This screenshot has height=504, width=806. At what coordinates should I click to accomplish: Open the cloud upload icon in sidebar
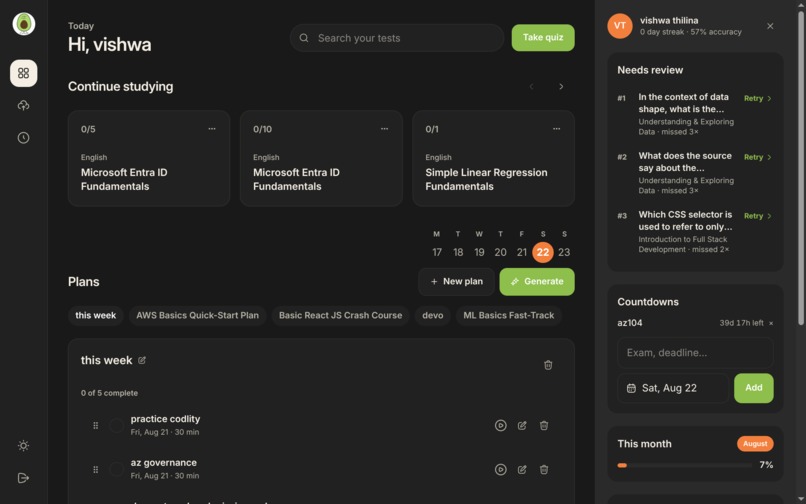24,105
